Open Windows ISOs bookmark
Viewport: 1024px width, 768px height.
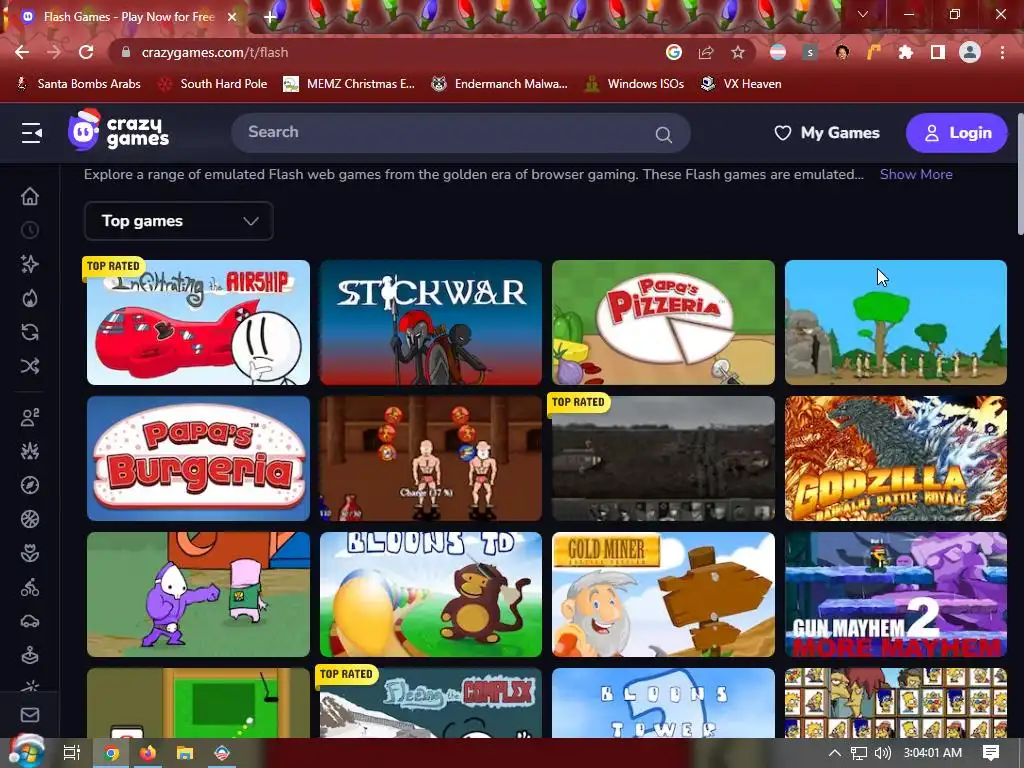pyautogui.click(x=635, y=84)
